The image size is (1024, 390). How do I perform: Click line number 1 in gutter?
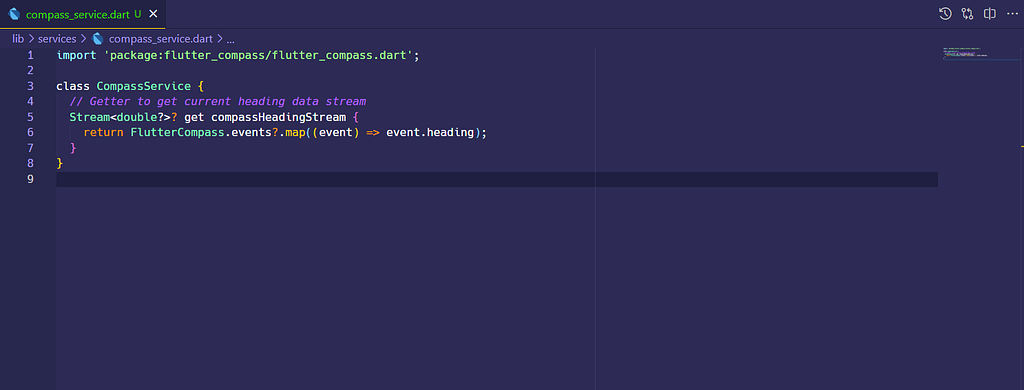30,56
